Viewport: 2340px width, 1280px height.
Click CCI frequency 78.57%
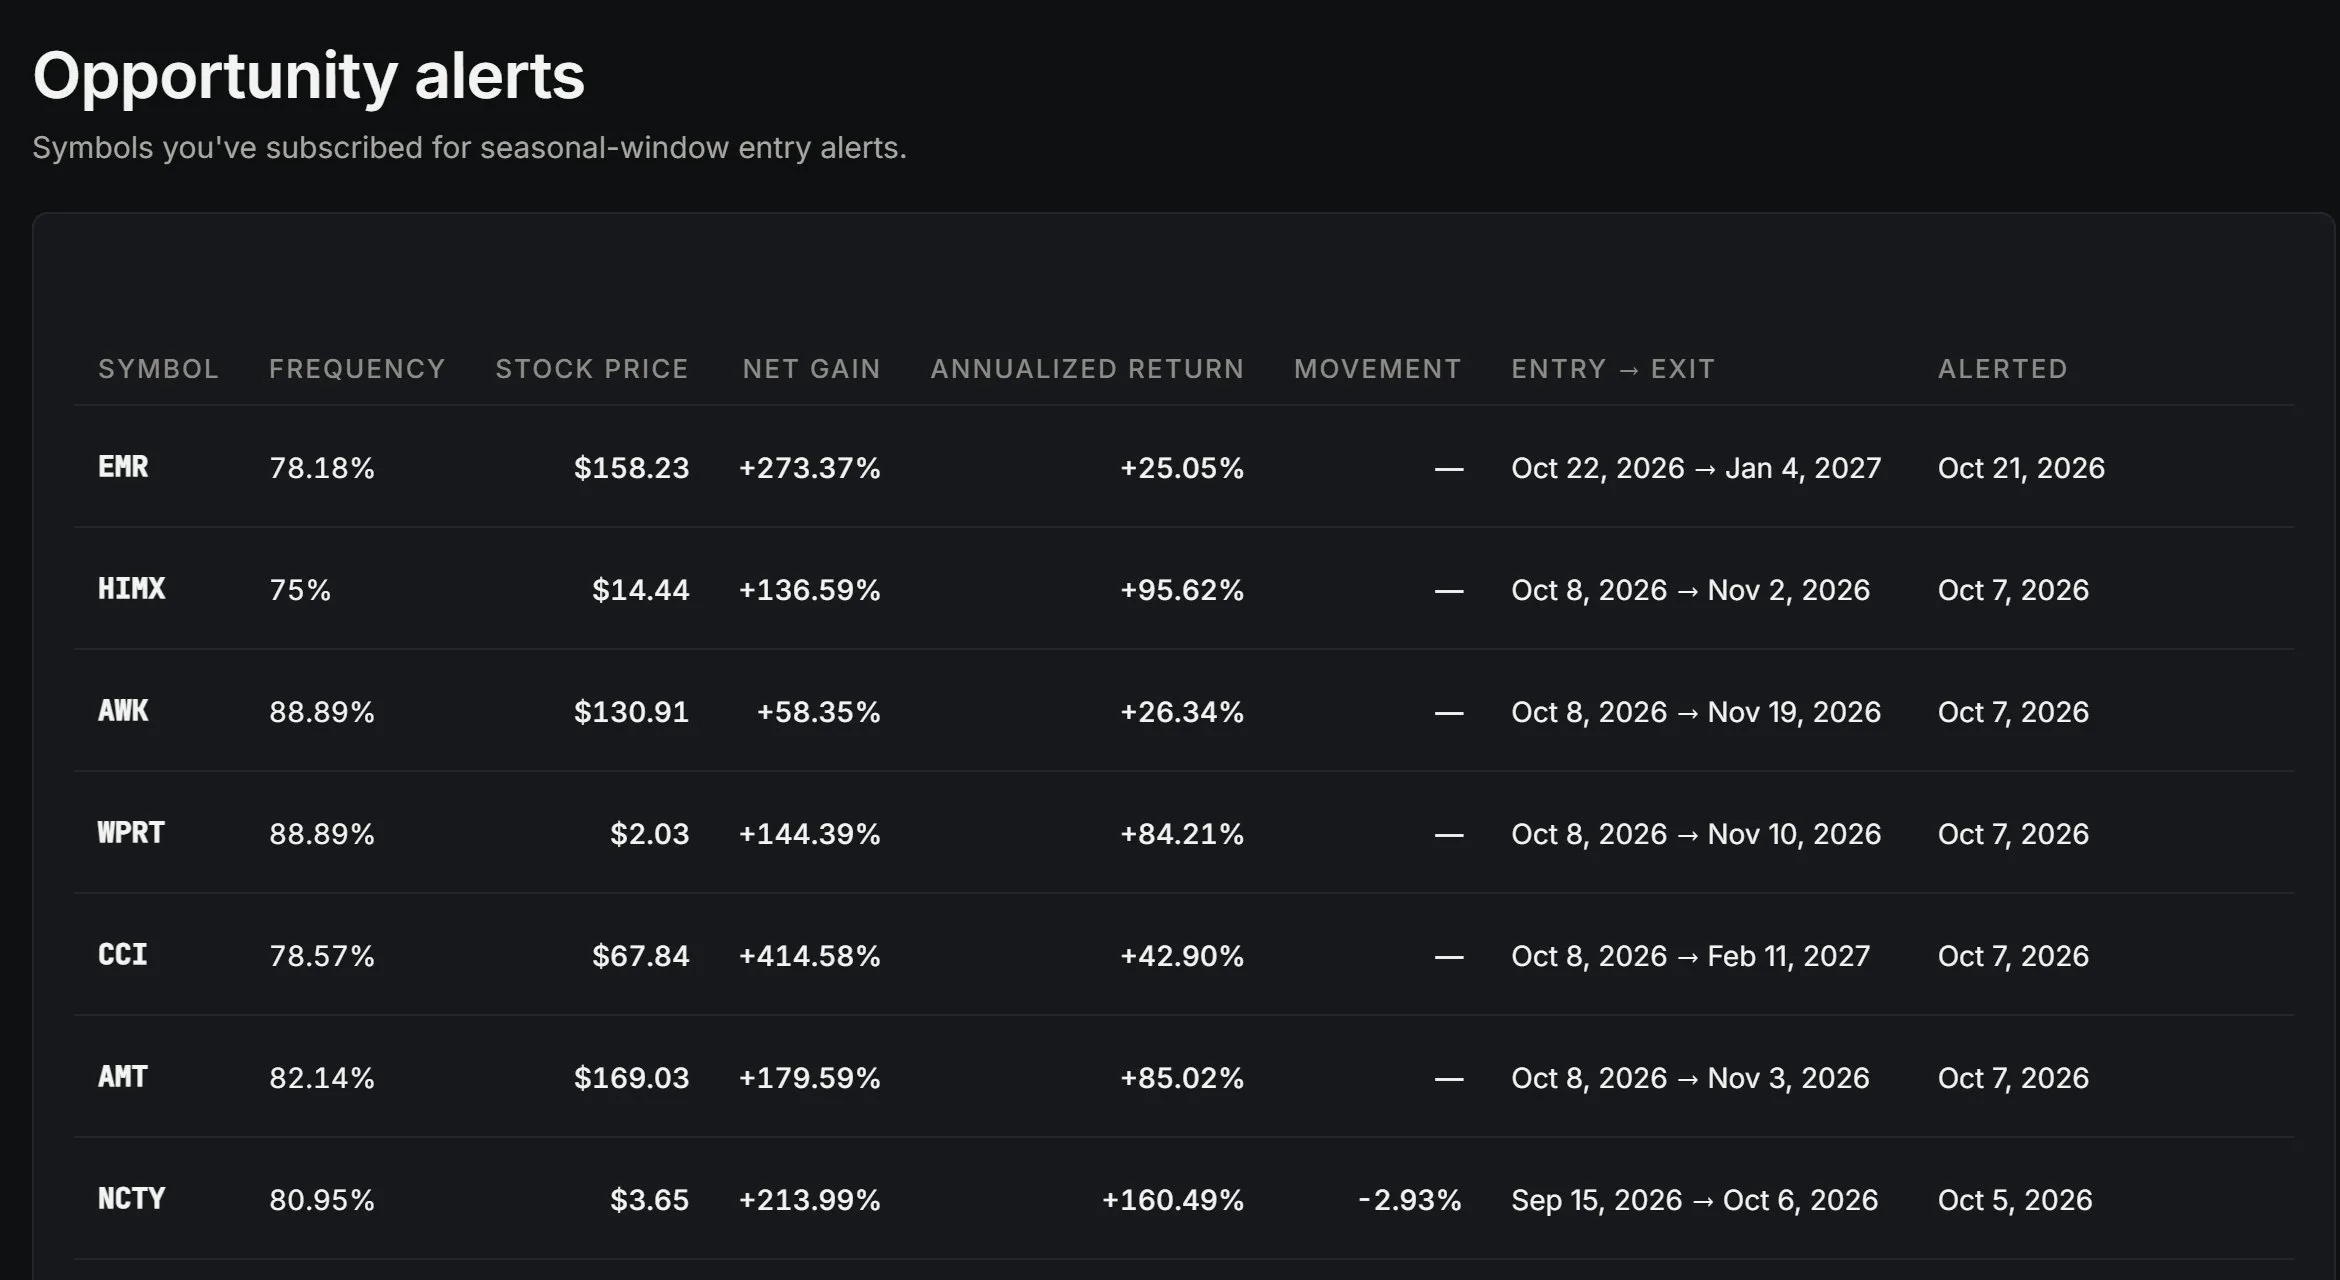click(x=322, y=956)
